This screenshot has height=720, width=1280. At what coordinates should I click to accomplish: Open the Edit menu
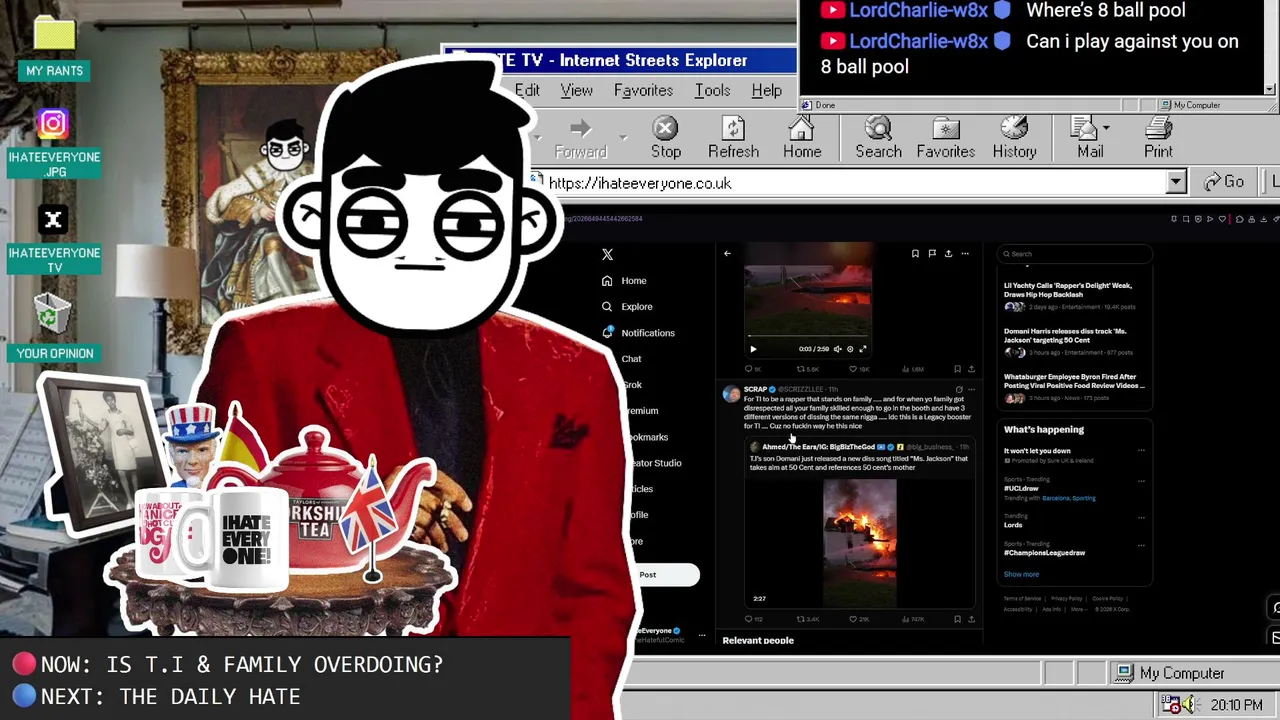tap(527, 90)
